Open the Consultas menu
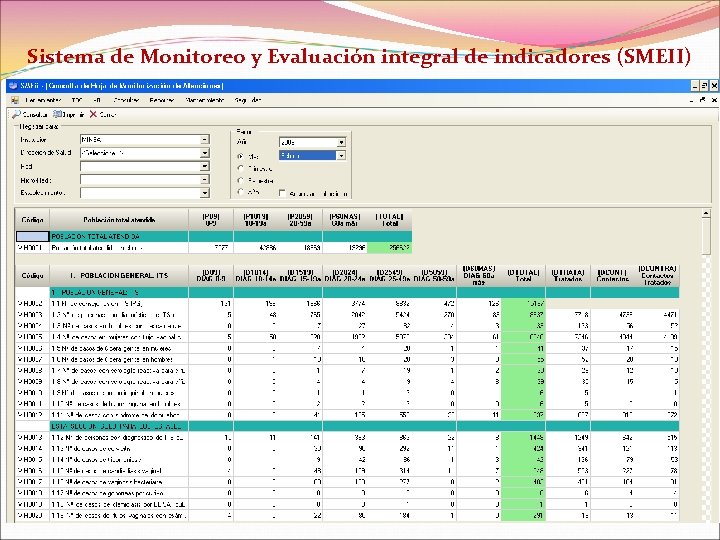720x540 pixels. [126, 100]
